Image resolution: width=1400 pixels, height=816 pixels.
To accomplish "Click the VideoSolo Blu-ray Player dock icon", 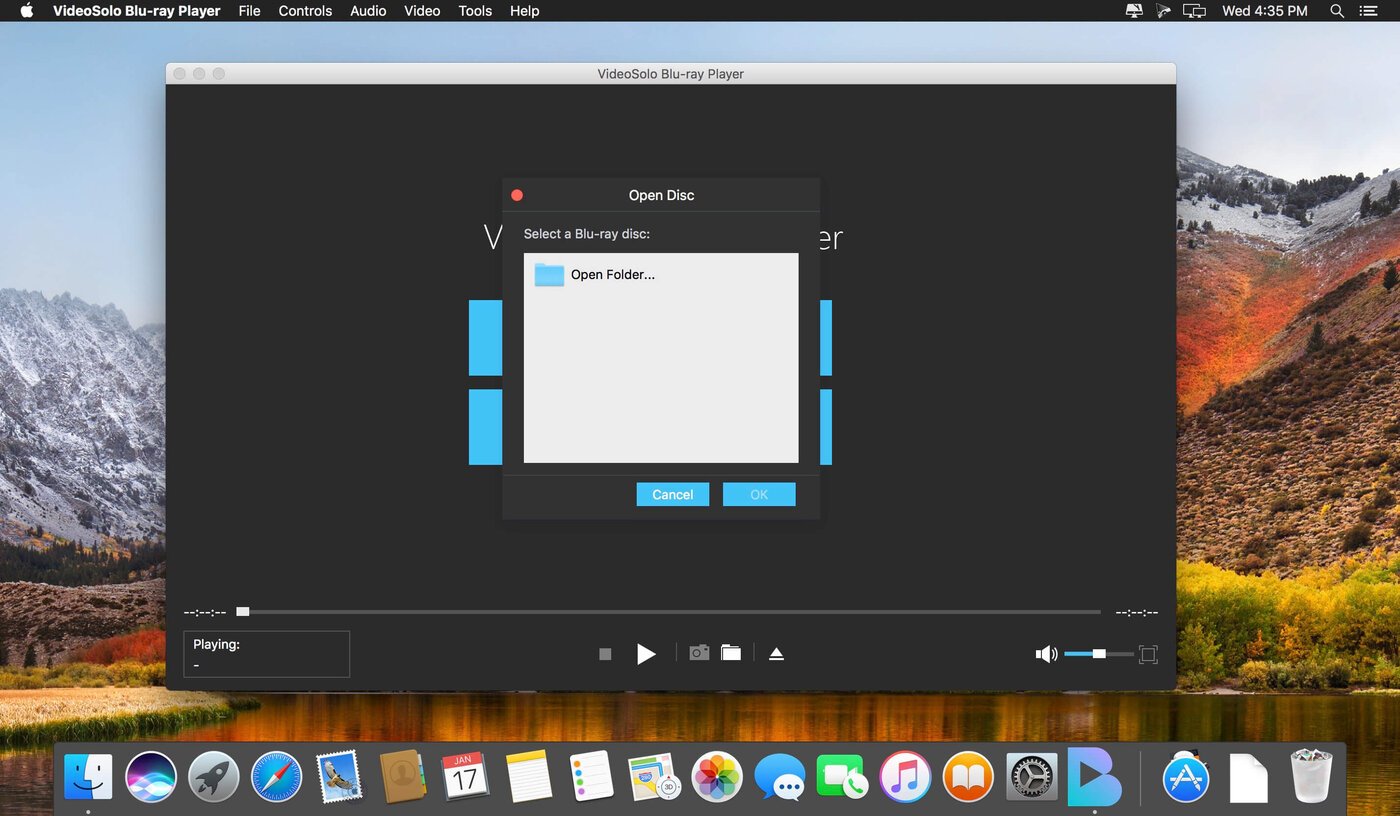I will tap(1094, 776).
